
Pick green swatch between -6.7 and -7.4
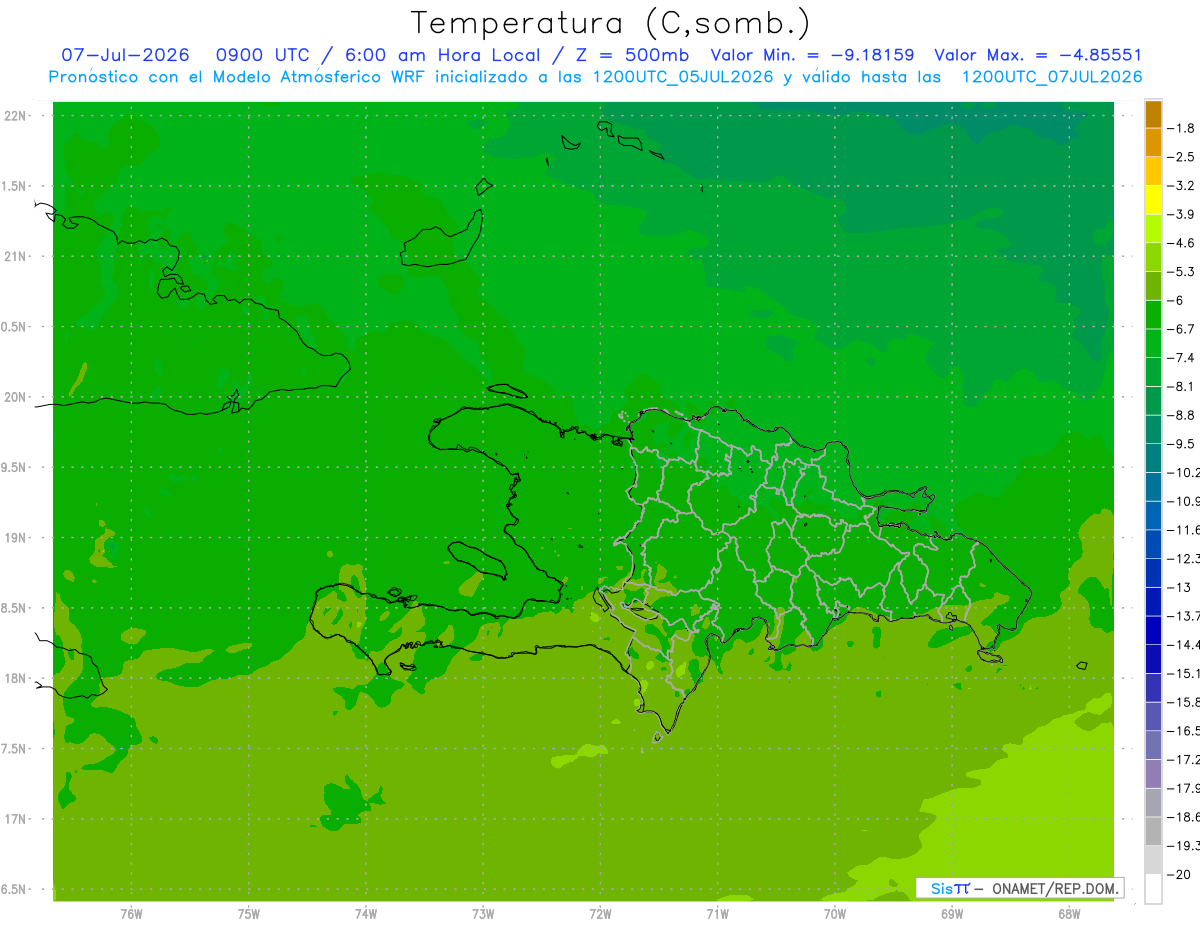point(1153,343)
